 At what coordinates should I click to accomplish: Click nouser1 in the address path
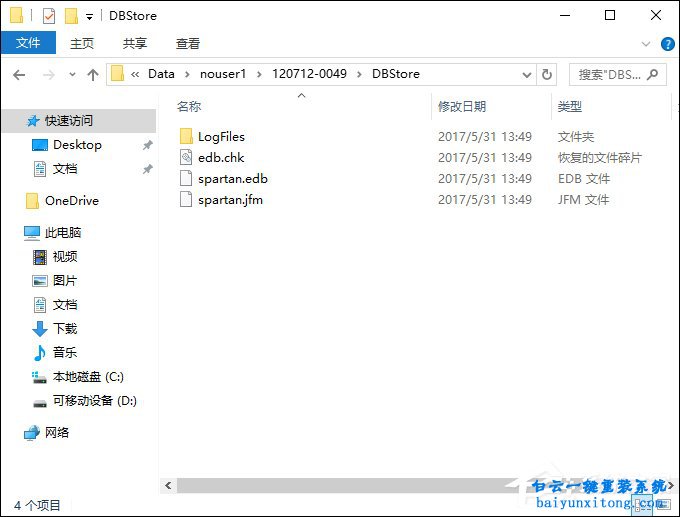point(223,74)
